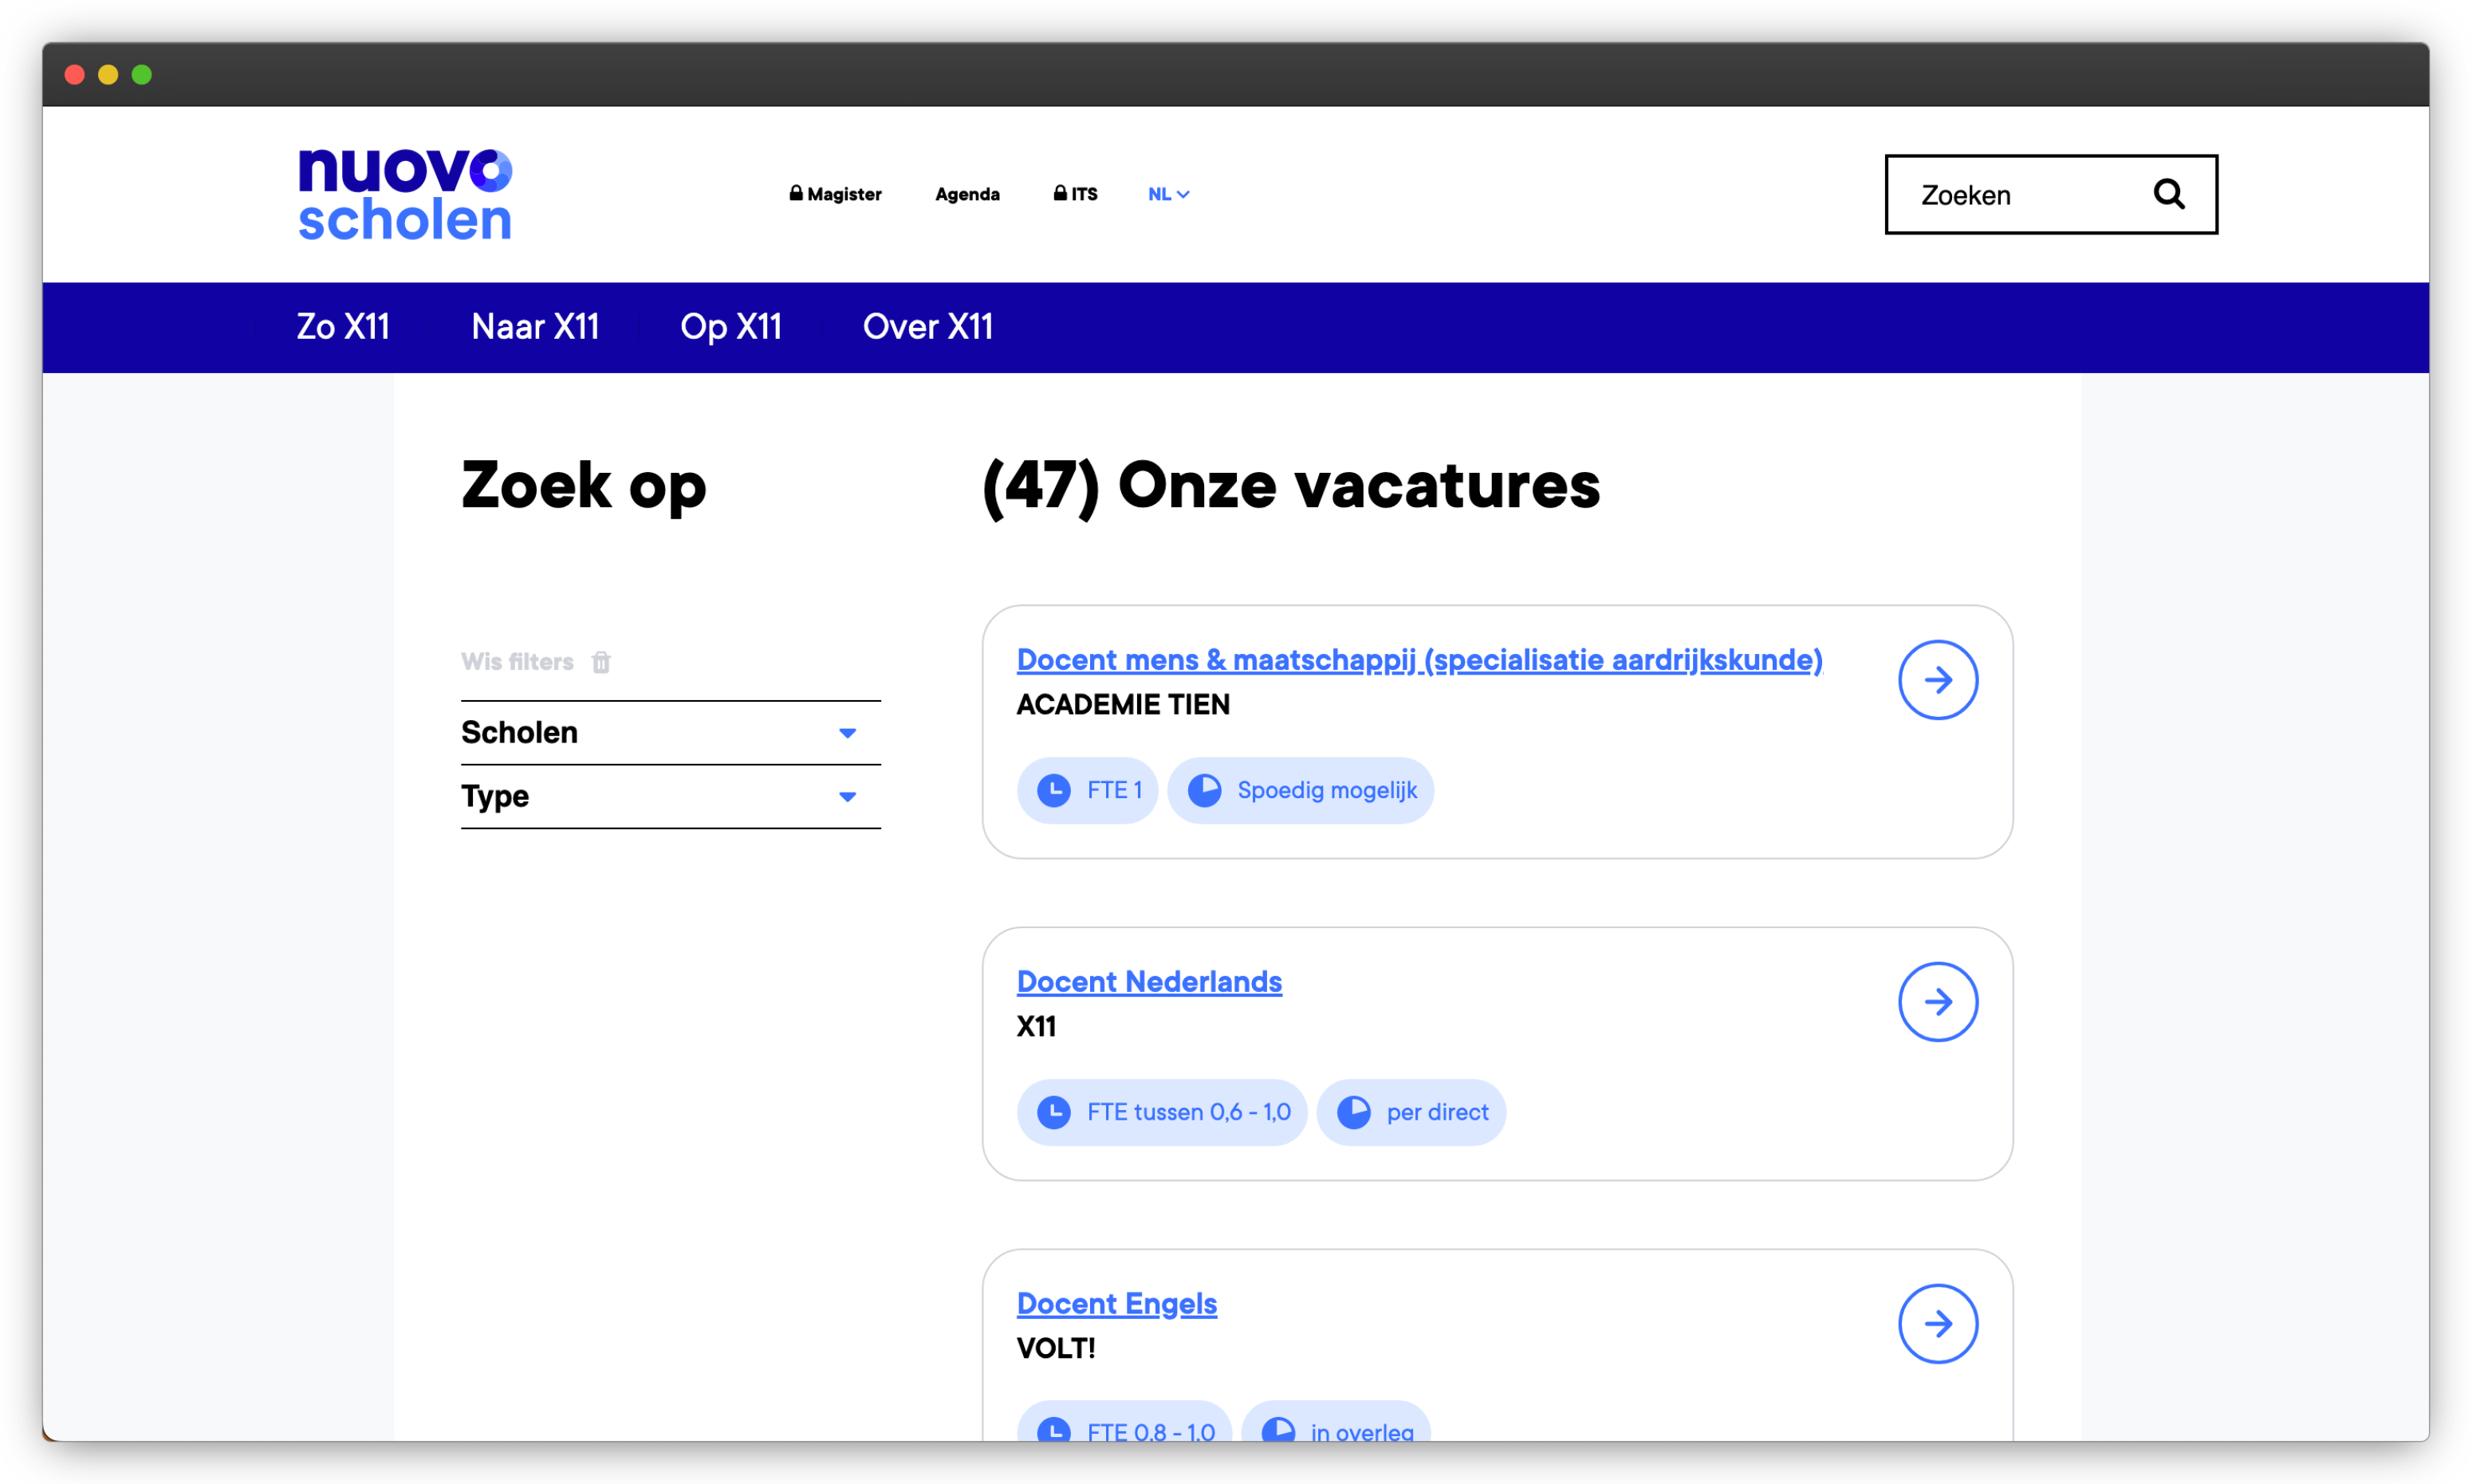Open the ITS link
Viewport: 2472px width, 1484px height.
tap(1075, 194)
